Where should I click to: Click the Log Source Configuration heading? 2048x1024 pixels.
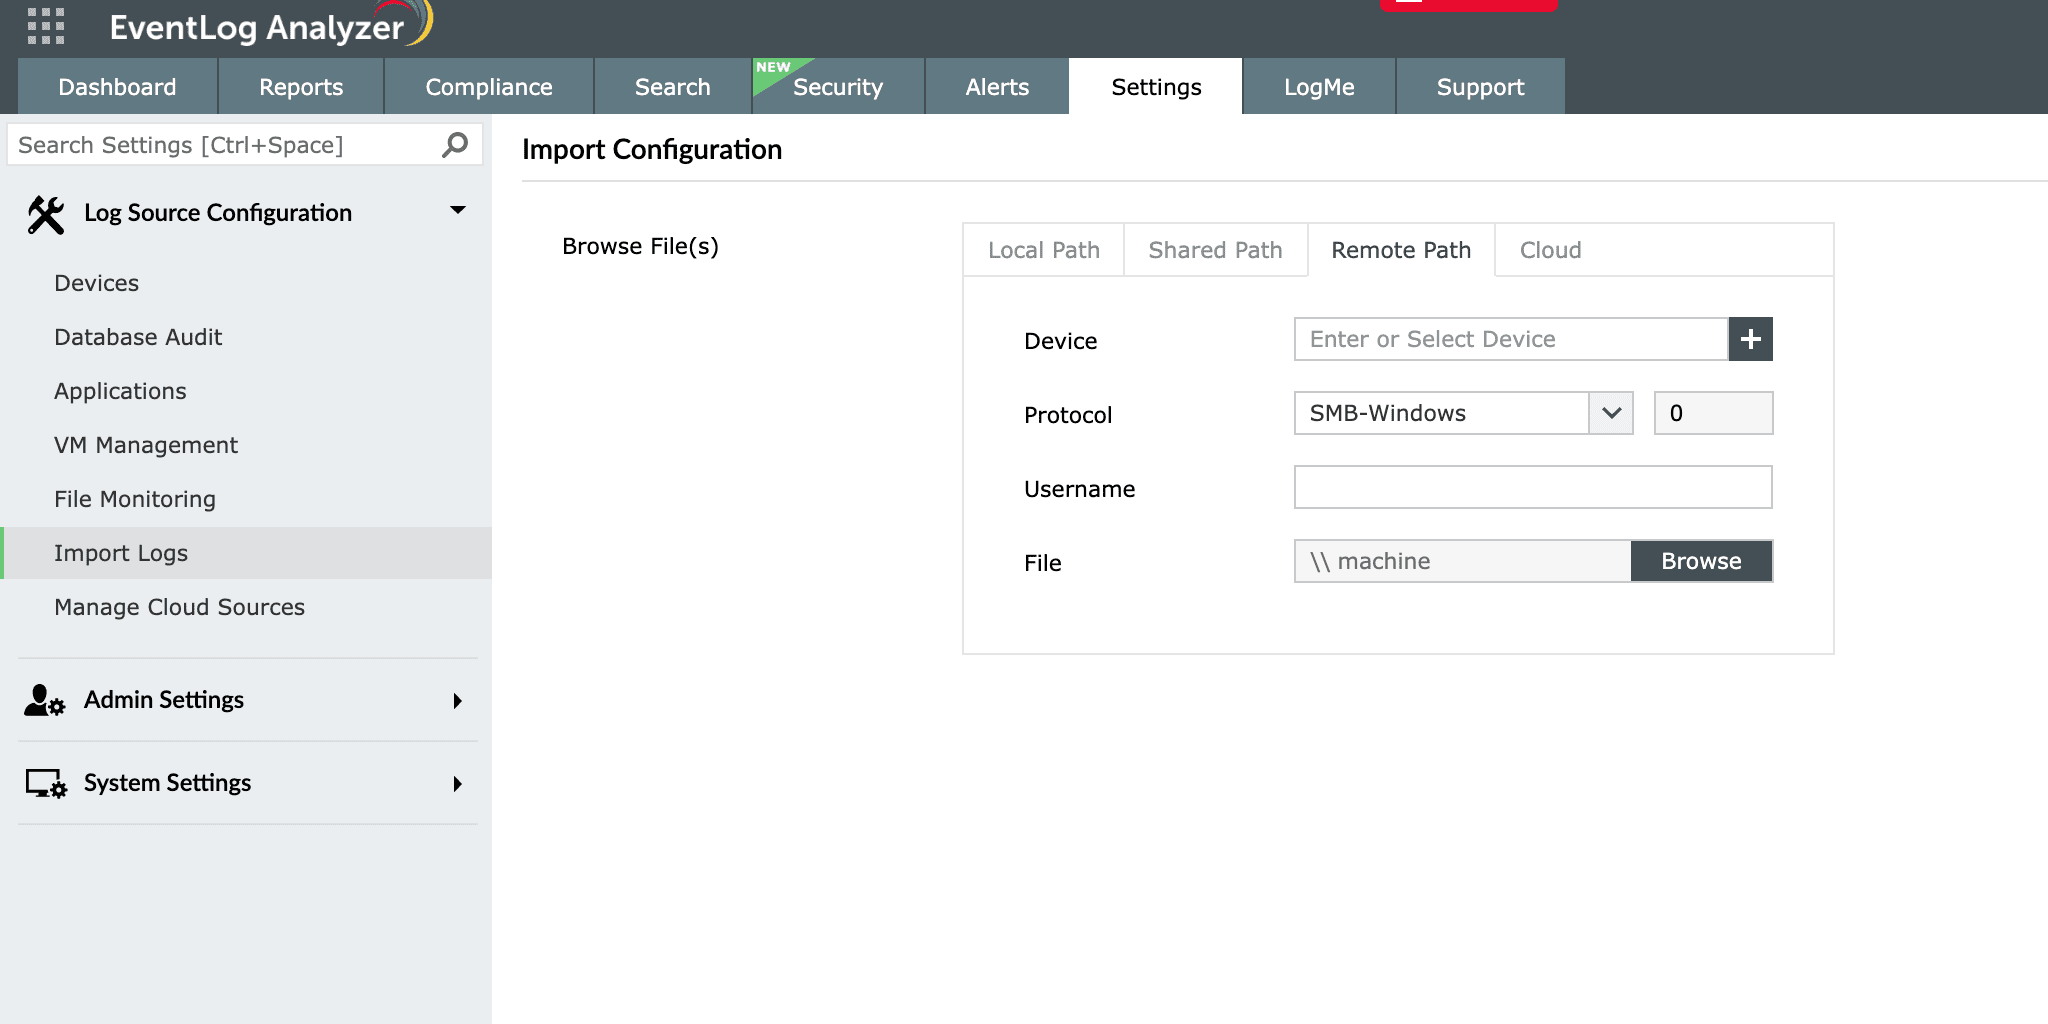(x=218, y=213)
